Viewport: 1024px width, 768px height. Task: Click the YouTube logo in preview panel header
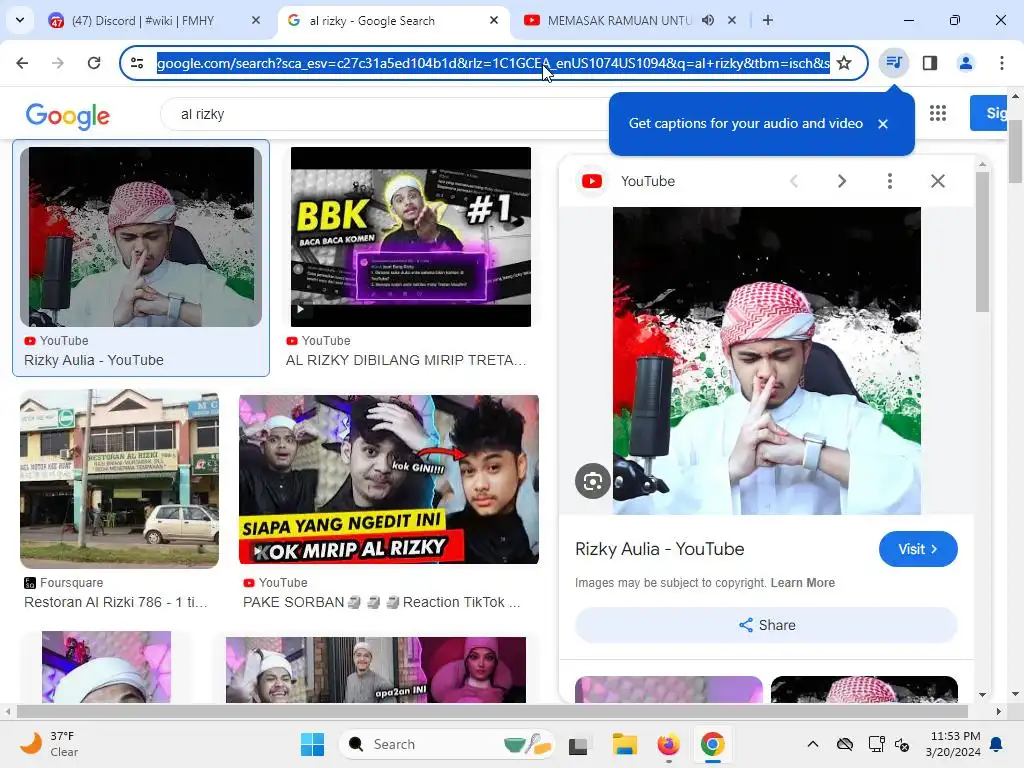pyautogui.click(x=592, y=181)
